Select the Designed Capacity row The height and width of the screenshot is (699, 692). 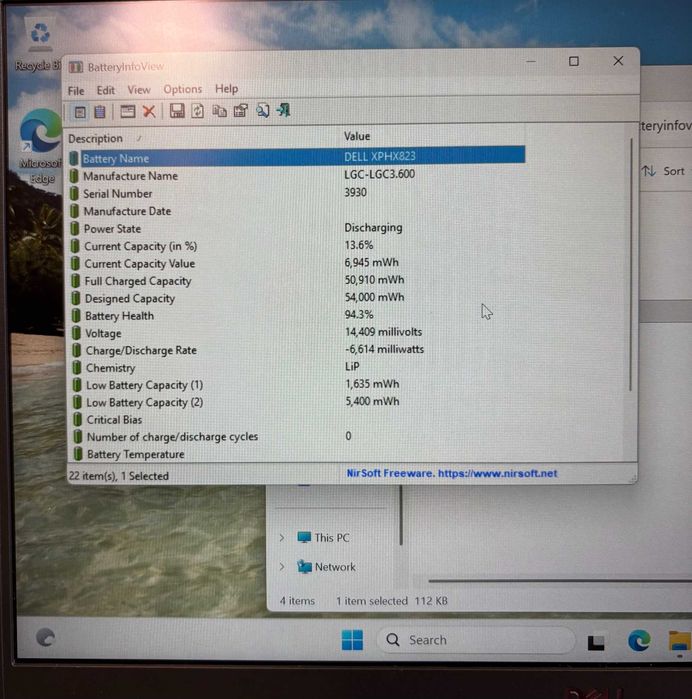(297, 298)
